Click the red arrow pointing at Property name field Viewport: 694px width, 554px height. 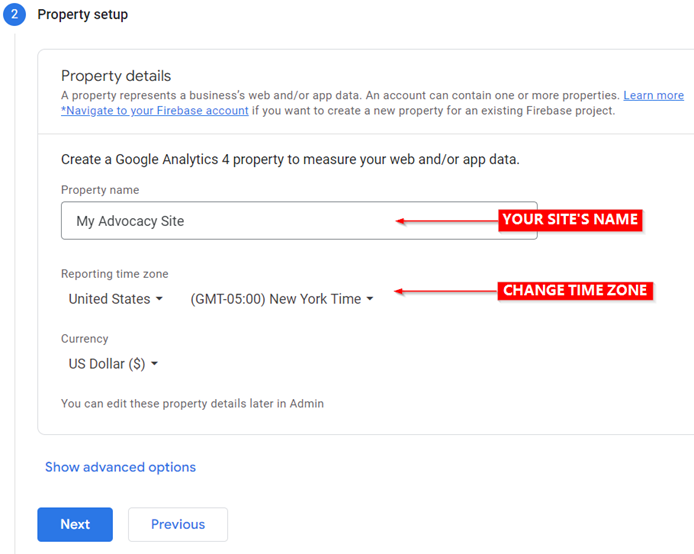tap(445, 221)
